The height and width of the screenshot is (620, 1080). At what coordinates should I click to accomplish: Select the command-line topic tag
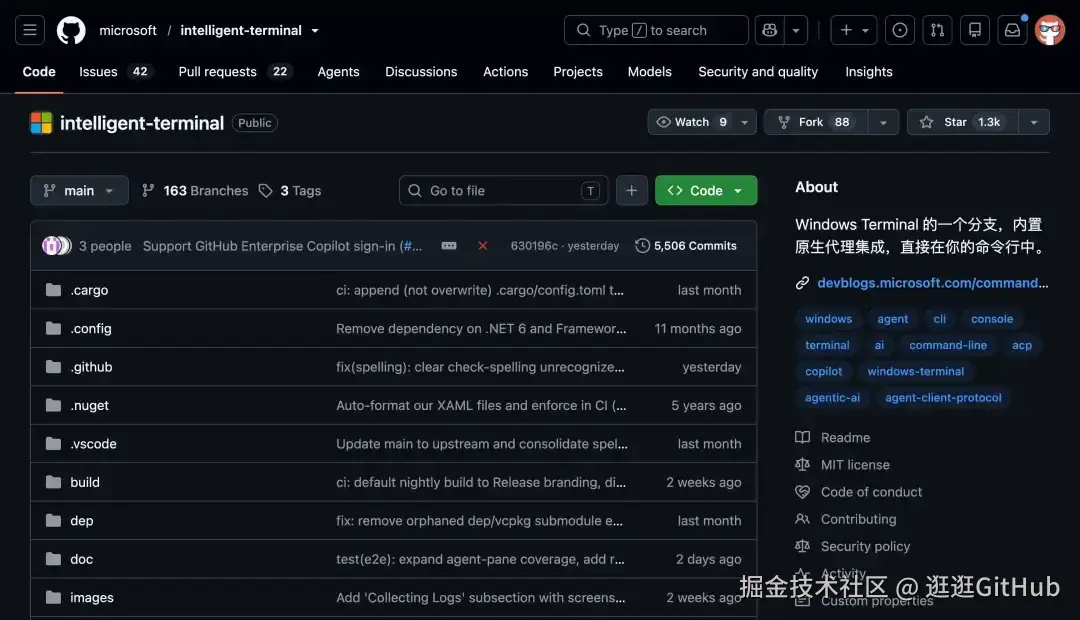948,345
